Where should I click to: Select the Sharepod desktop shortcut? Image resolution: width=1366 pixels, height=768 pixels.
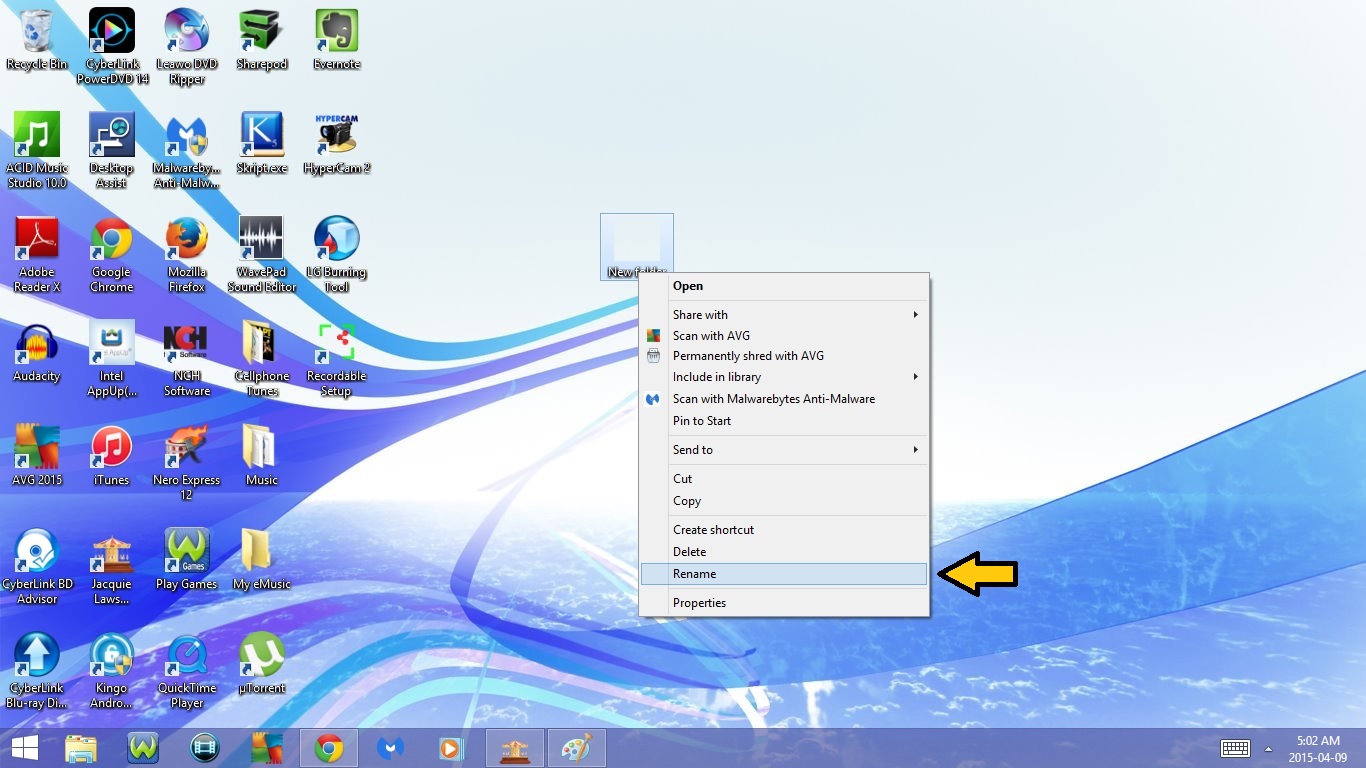pyautogui.click(x=262, y=40)
